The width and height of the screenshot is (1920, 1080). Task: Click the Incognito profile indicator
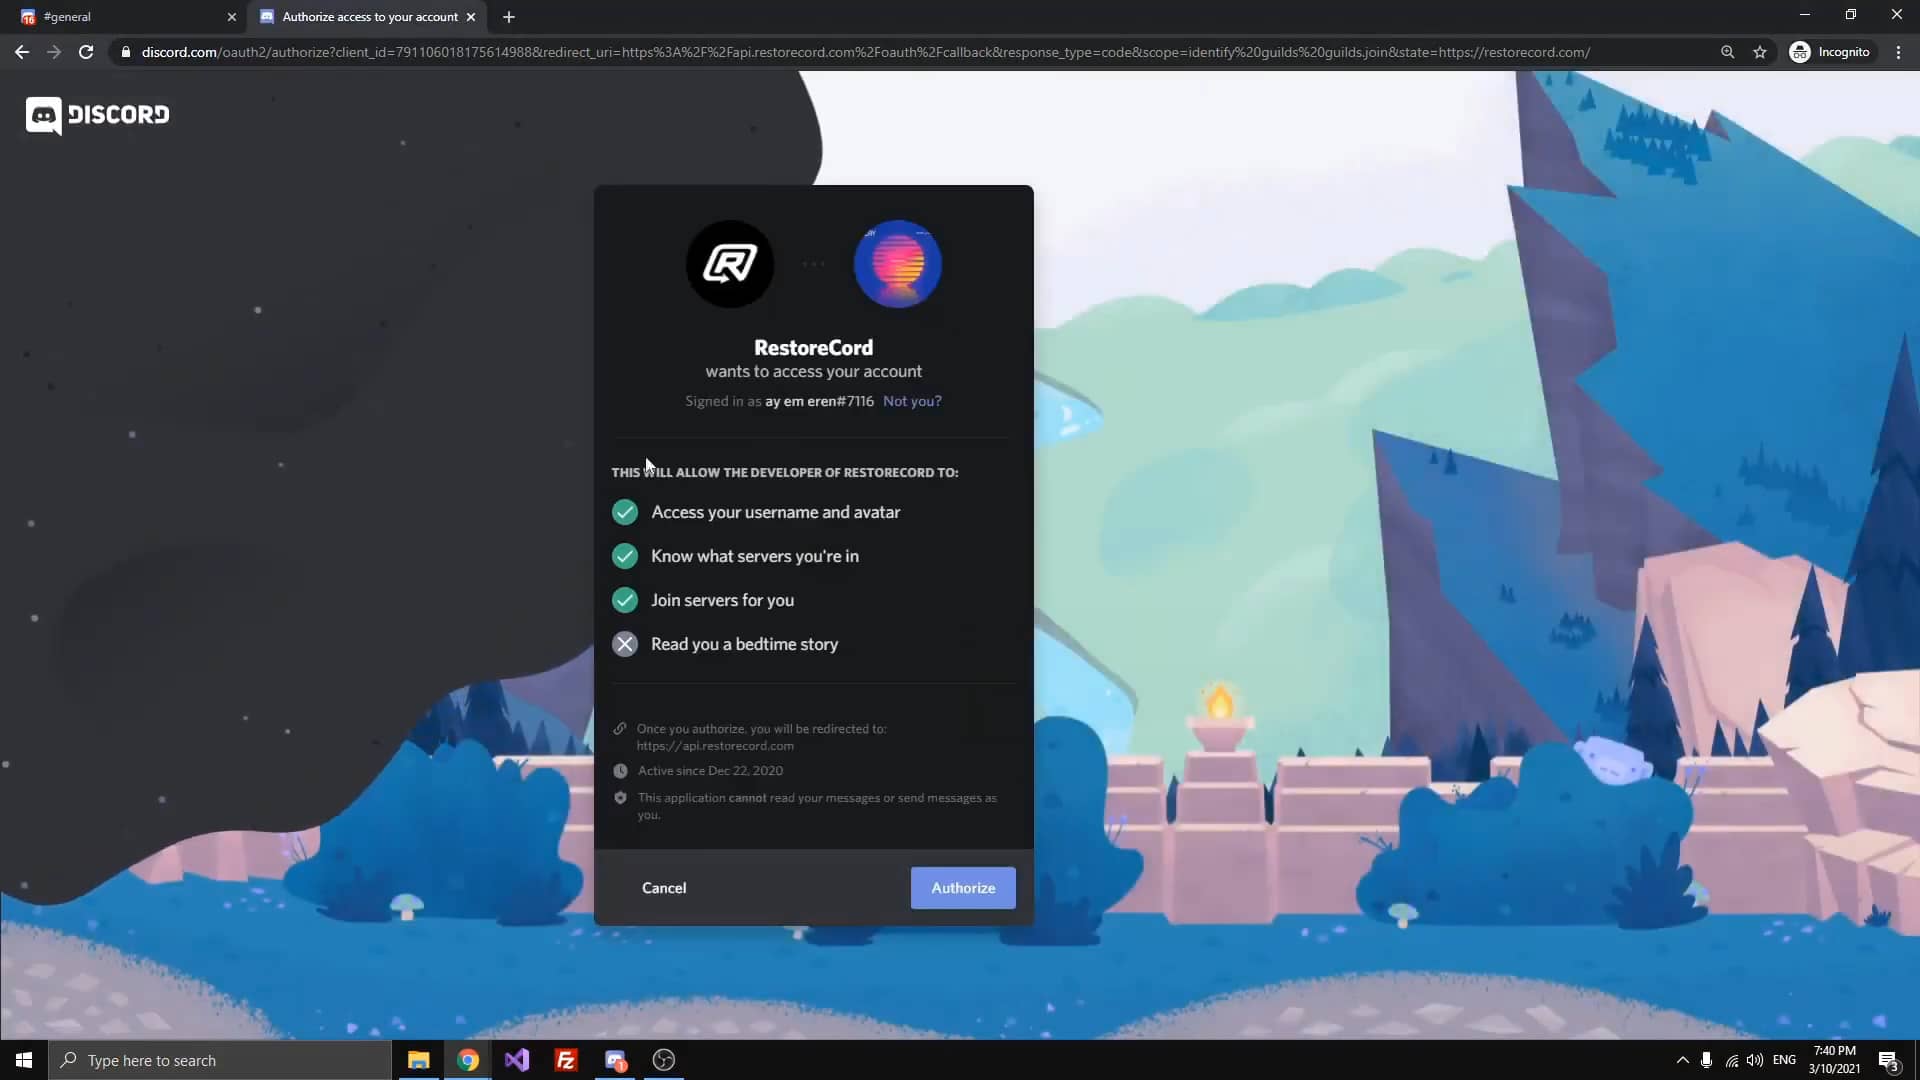click(x=1830, y=52)
